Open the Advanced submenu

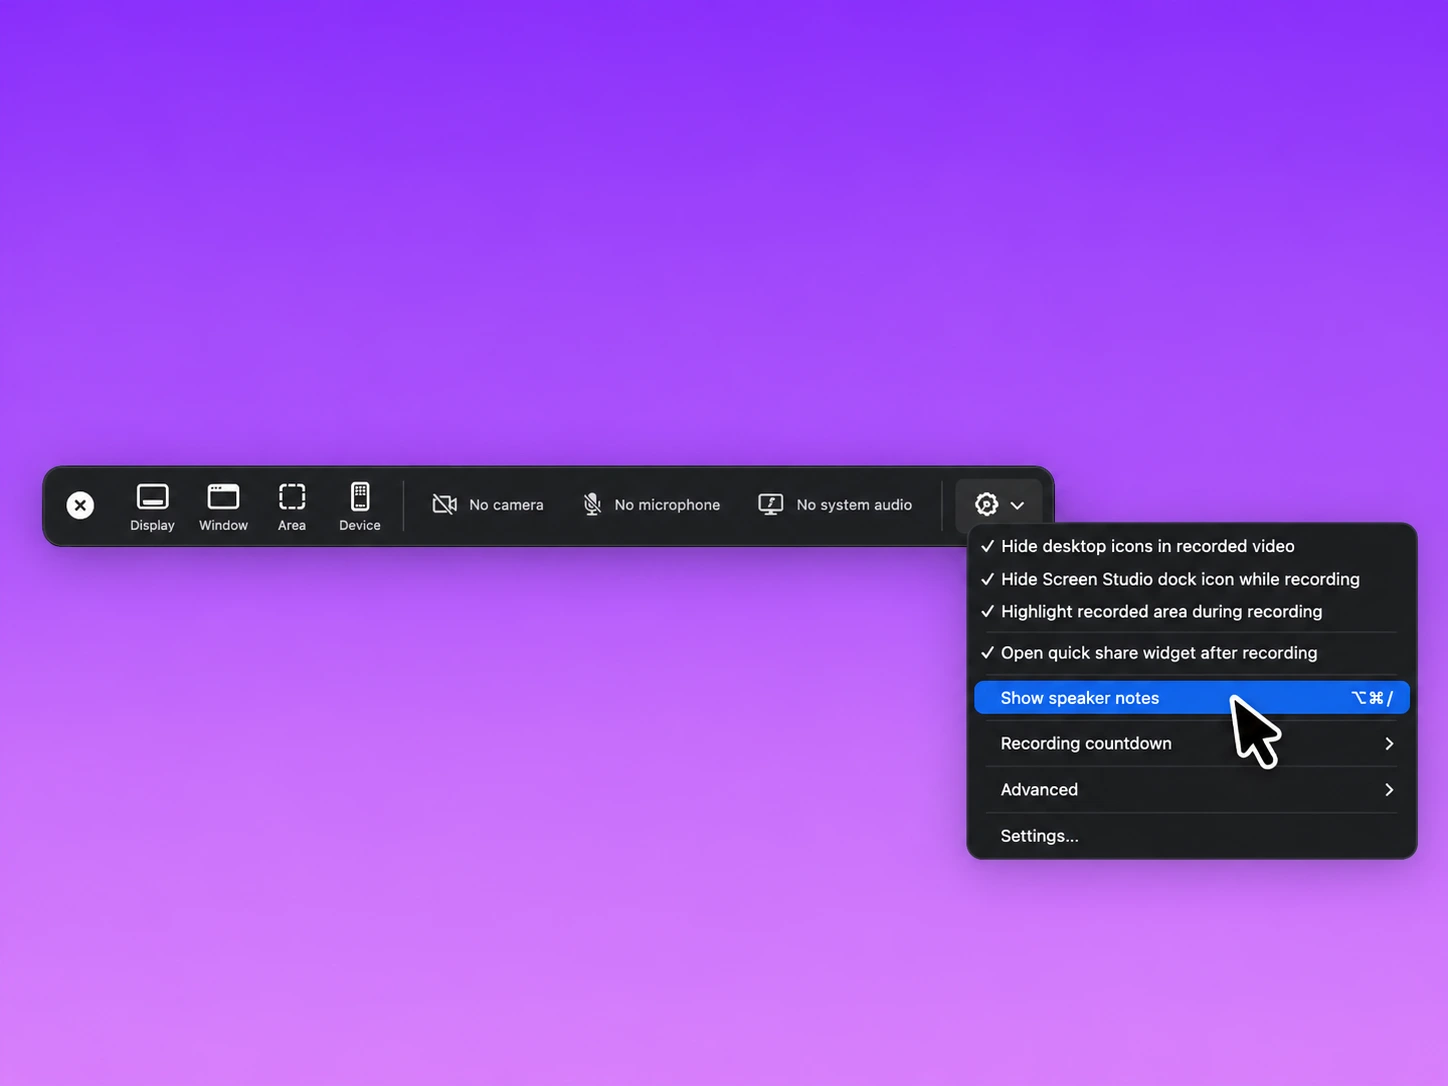[x=1192, y=790]
